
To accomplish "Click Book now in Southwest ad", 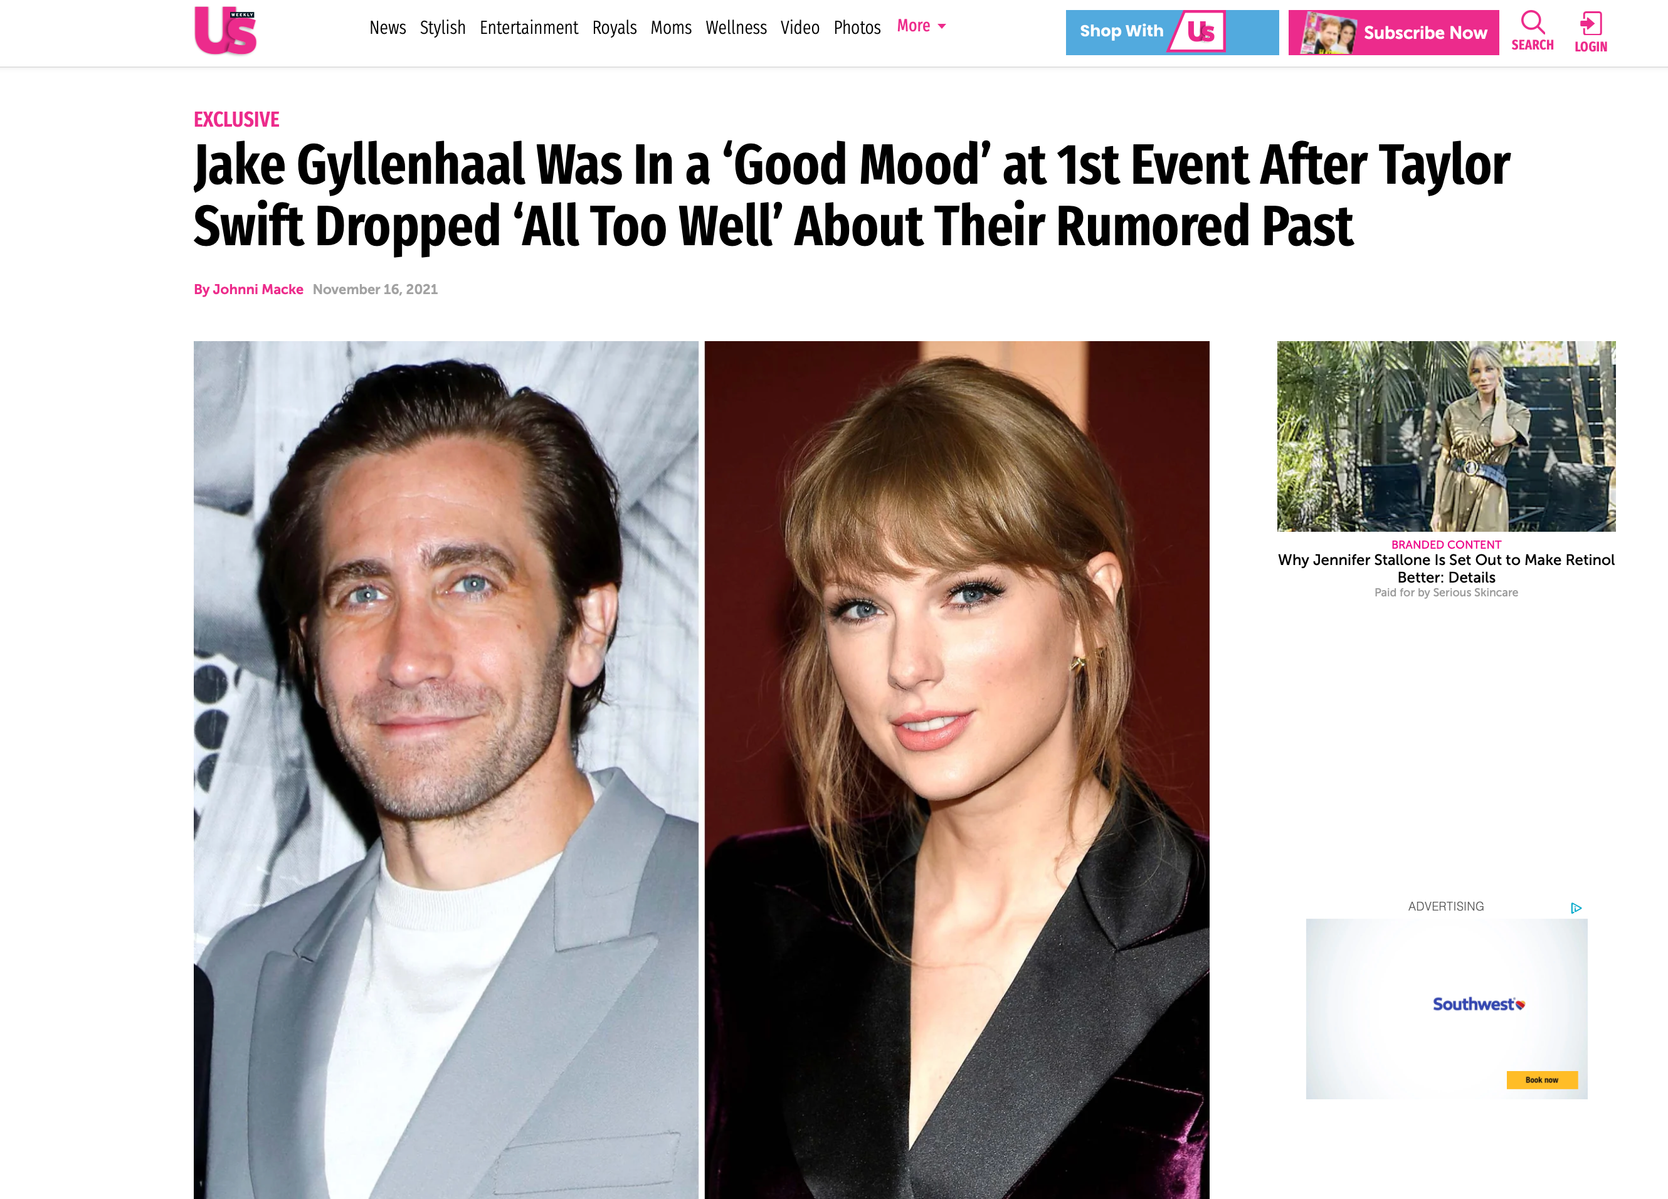I will (1542, 1080).
